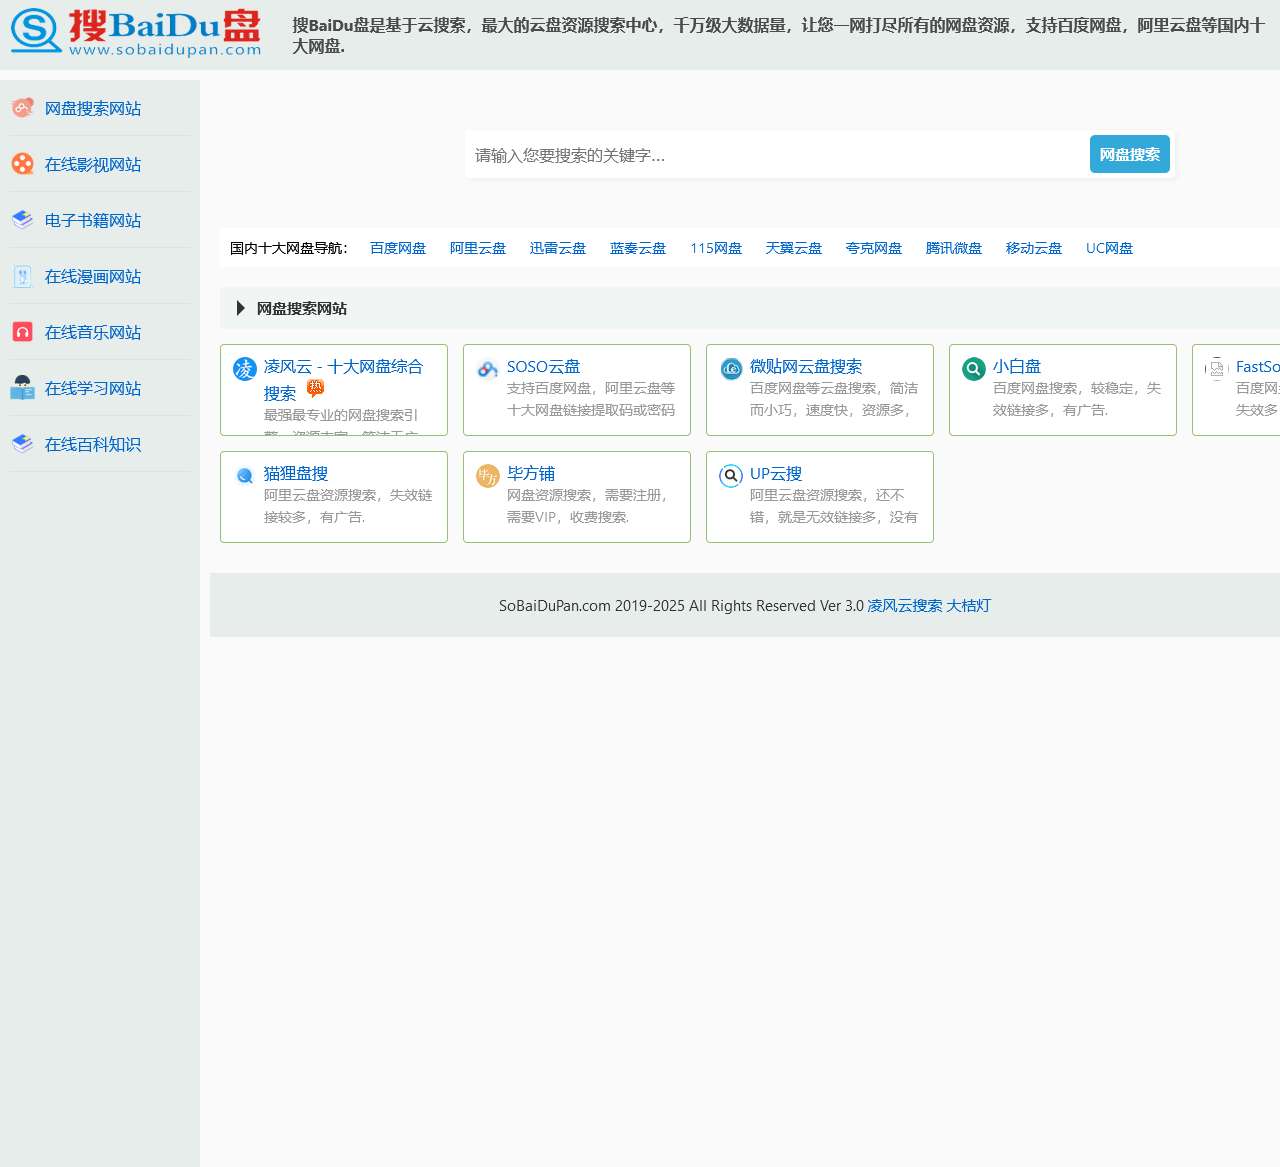Click the 毕方铺 orange icon
The image size is (1280, 1167).
pos(488,476)
